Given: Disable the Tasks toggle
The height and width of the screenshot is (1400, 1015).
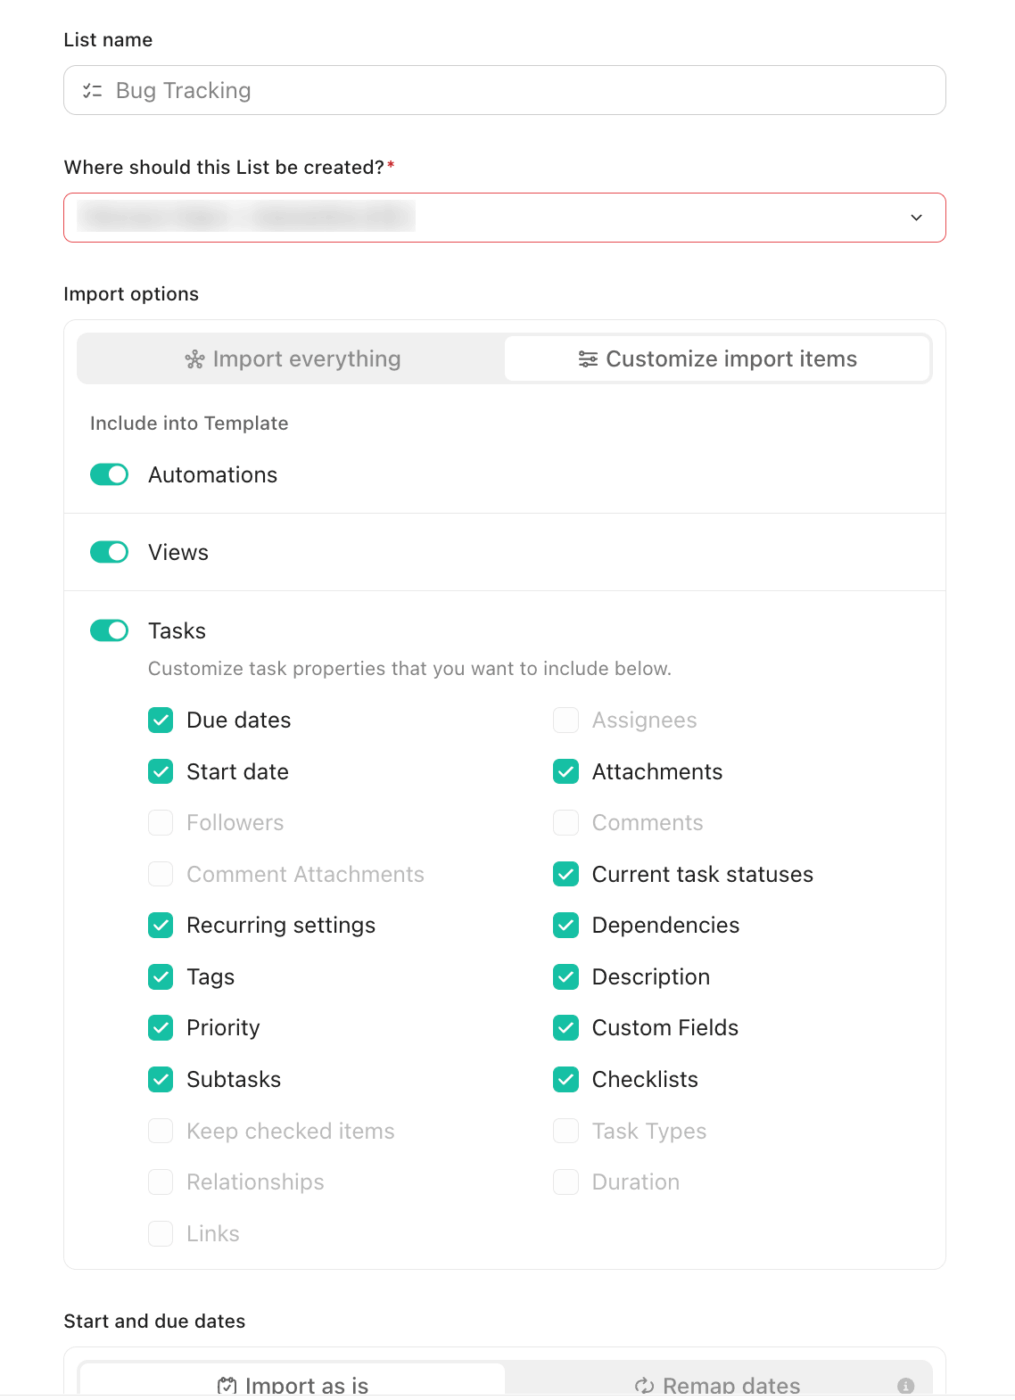Looking at the screenshot, I should pyautogui.click(x=109, y=630).
